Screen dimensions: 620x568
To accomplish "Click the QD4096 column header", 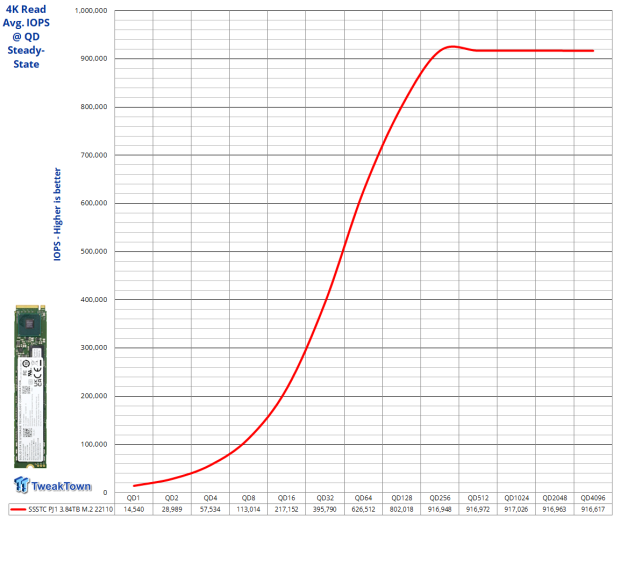I will [x=593, y=498].
